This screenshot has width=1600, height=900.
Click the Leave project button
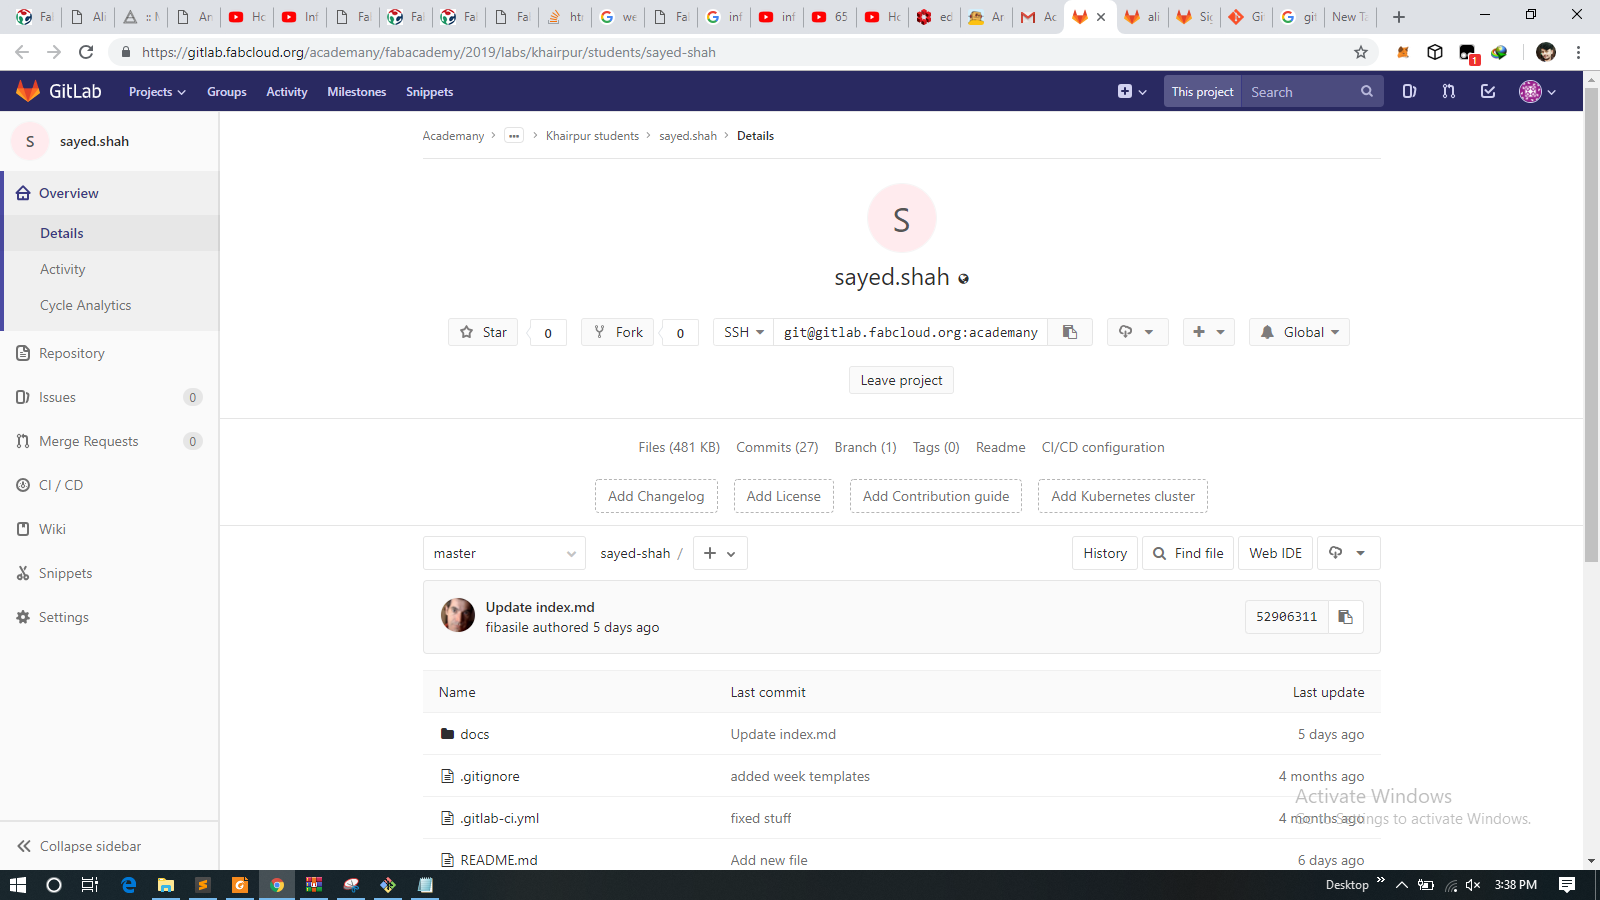(x=901, y=380)
